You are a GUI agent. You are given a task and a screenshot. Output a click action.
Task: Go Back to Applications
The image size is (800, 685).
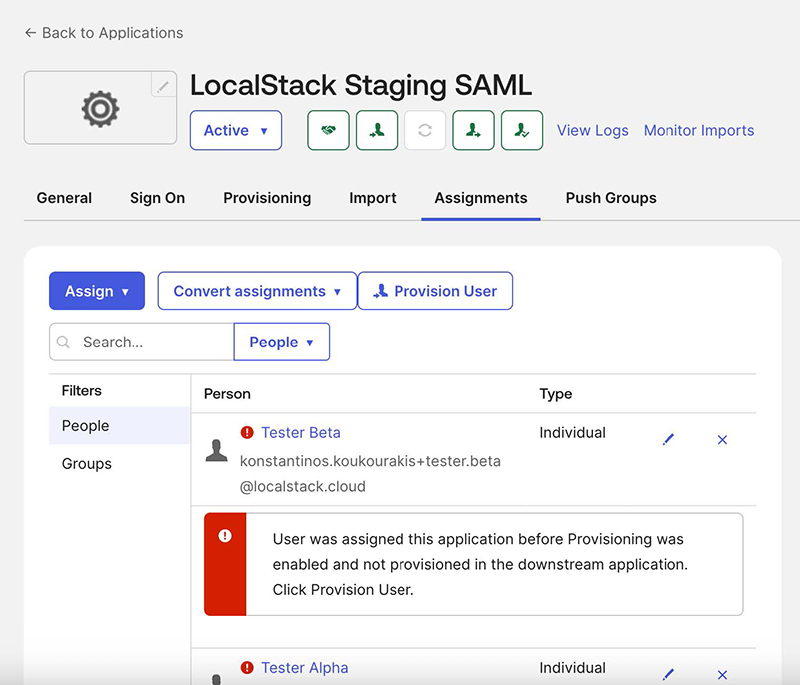coord(102,33)
